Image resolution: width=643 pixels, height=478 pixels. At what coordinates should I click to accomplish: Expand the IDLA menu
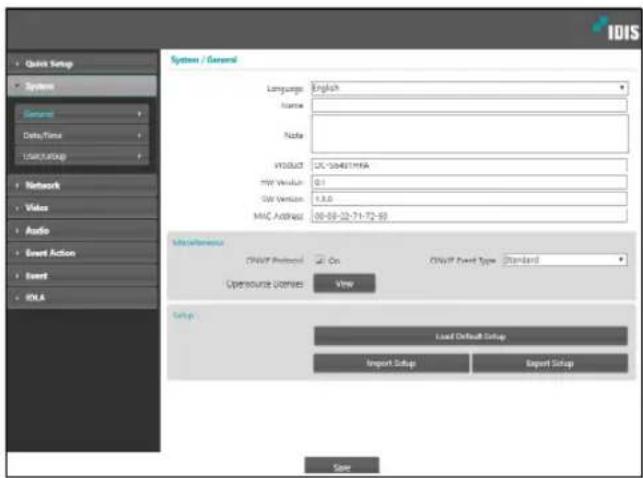point(82,298)
